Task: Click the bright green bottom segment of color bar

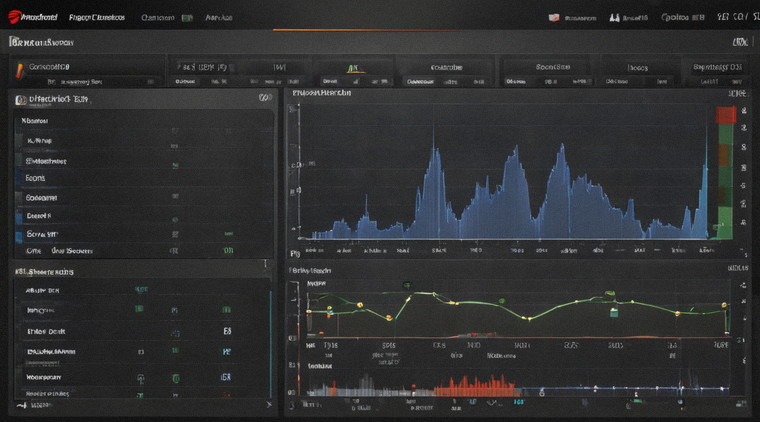Action: point(725,223)
